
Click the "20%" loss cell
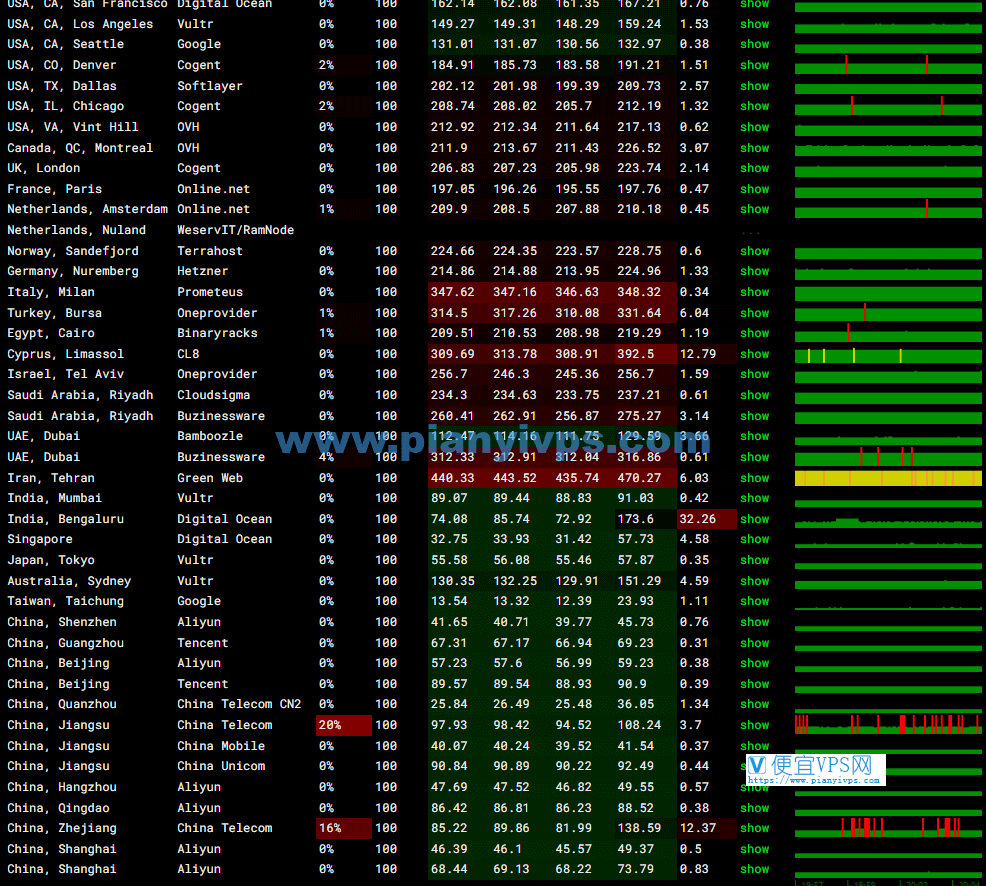coord(343,725)
